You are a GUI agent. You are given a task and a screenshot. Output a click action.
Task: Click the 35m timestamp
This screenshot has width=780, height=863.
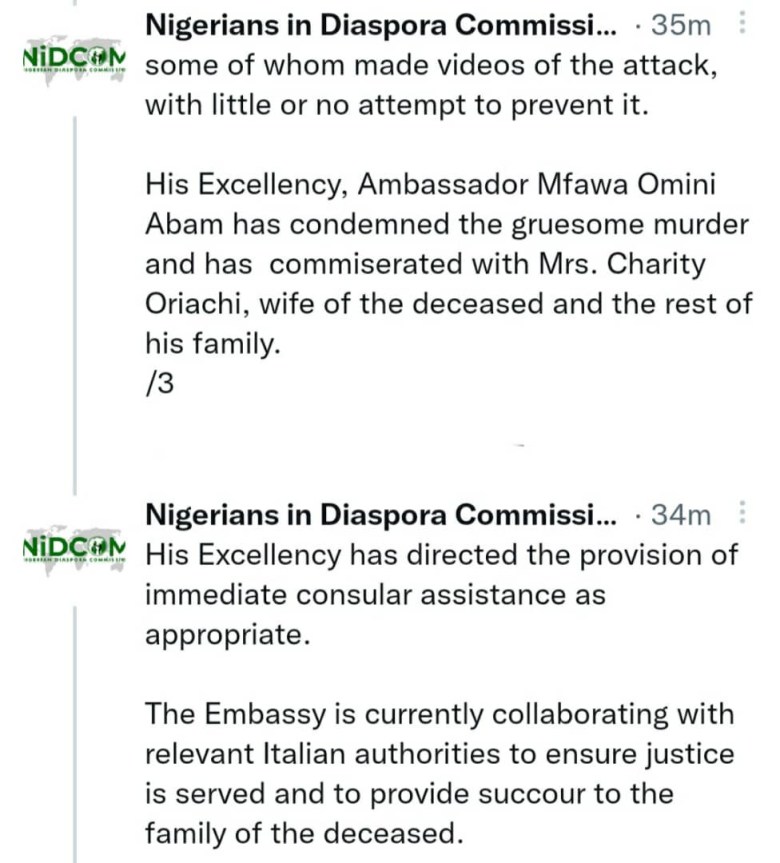click(x=681, y=25)
